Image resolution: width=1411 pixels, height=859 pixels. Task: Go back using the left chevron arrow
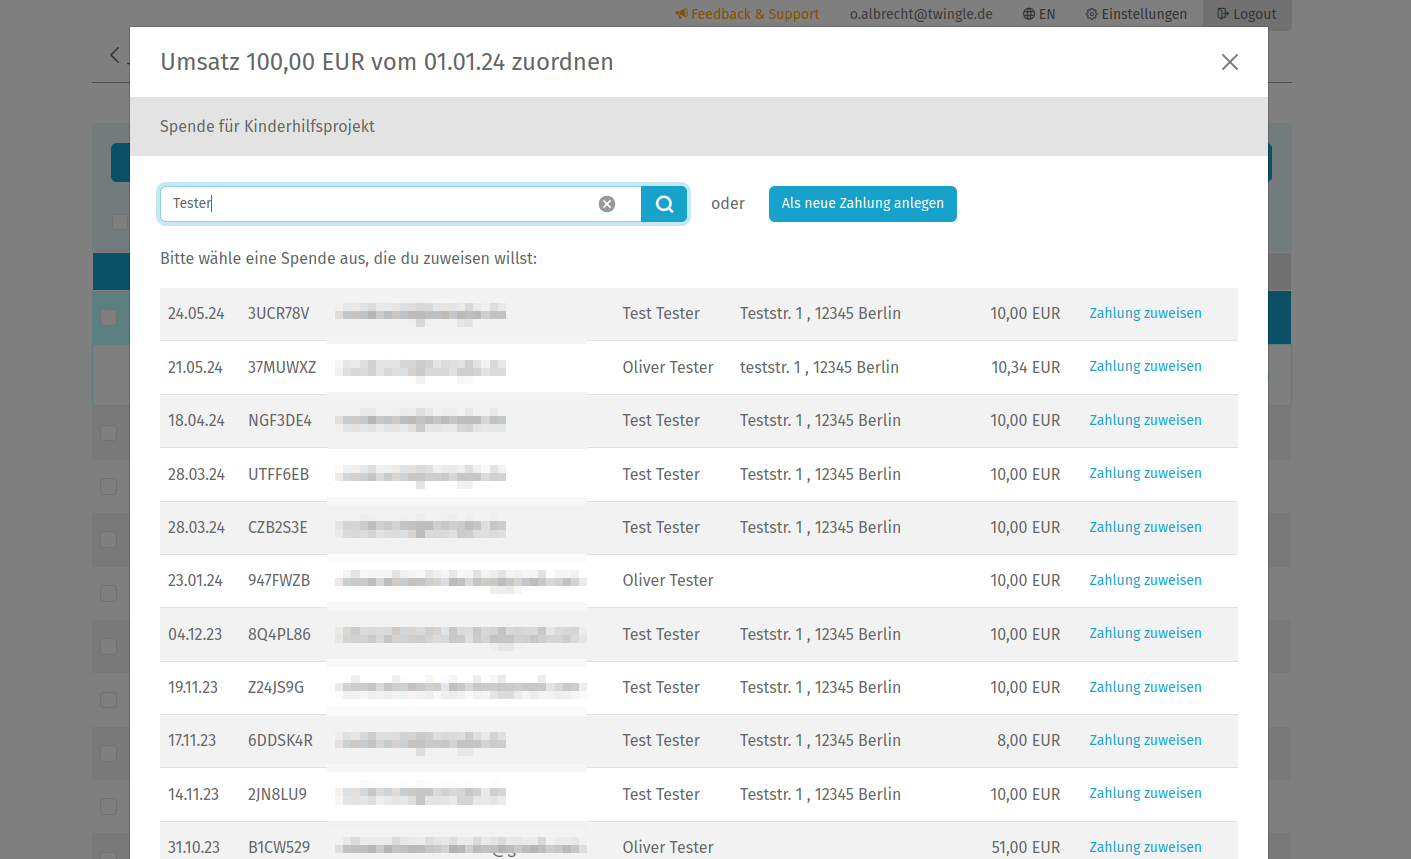[114, 55]
